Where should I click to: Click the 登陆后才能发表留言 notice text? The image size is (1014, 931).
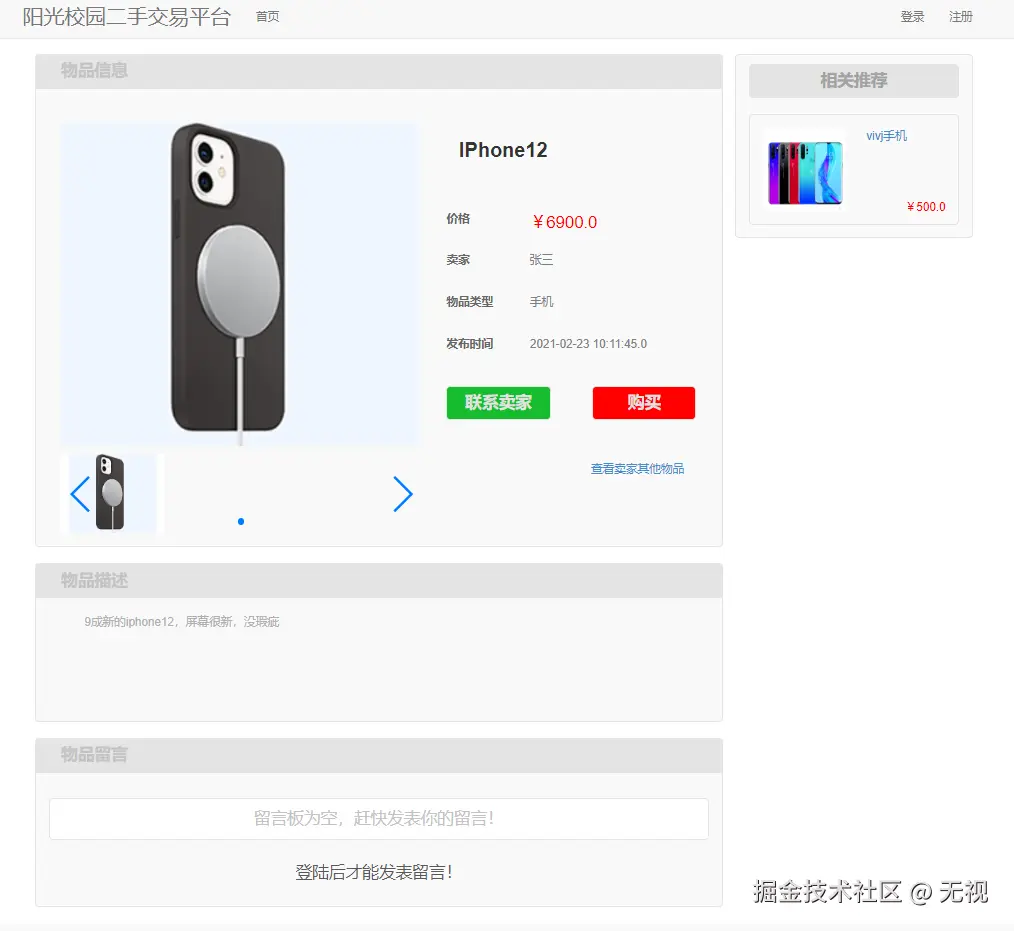pyautogui.click(x=374, y=872)
